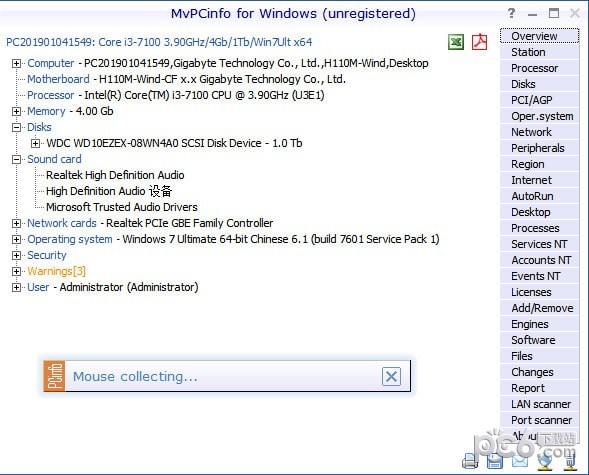Open the Licenses section
The width and height of the screenshot is (589, 475).
[539, 292]
